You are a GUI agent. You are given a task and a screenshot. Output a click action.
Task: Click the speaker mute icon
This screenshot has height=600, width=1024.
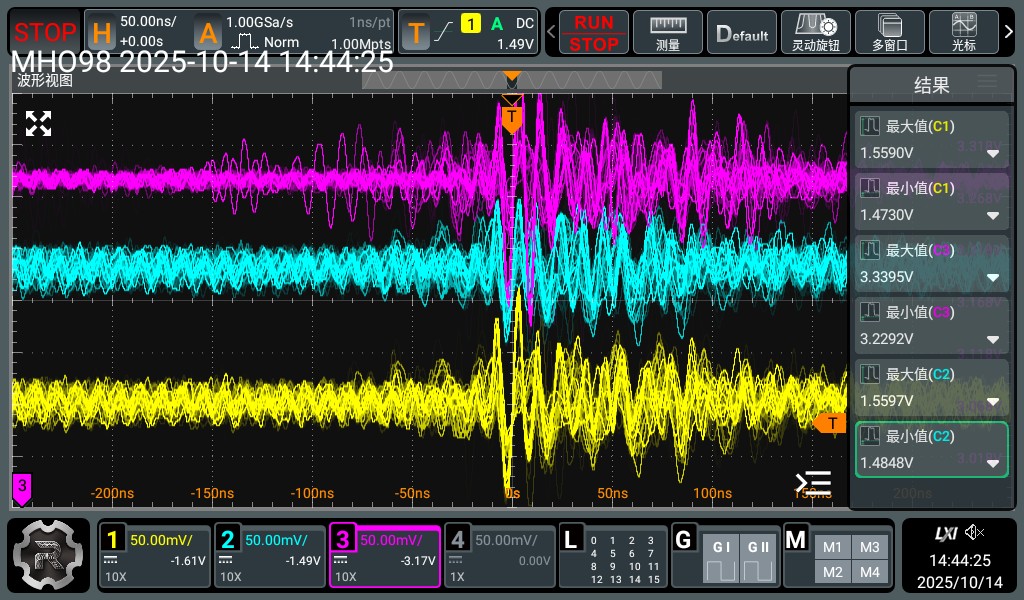(975, 533)
